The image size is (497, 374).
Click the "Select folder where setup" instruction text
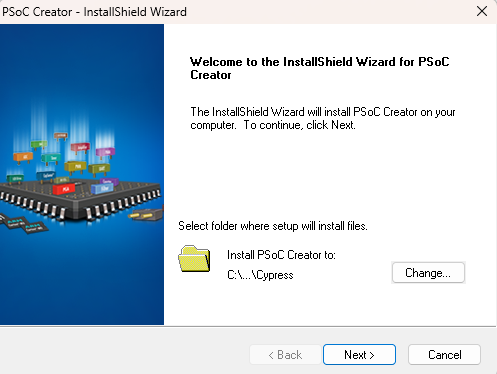point(273,226)
